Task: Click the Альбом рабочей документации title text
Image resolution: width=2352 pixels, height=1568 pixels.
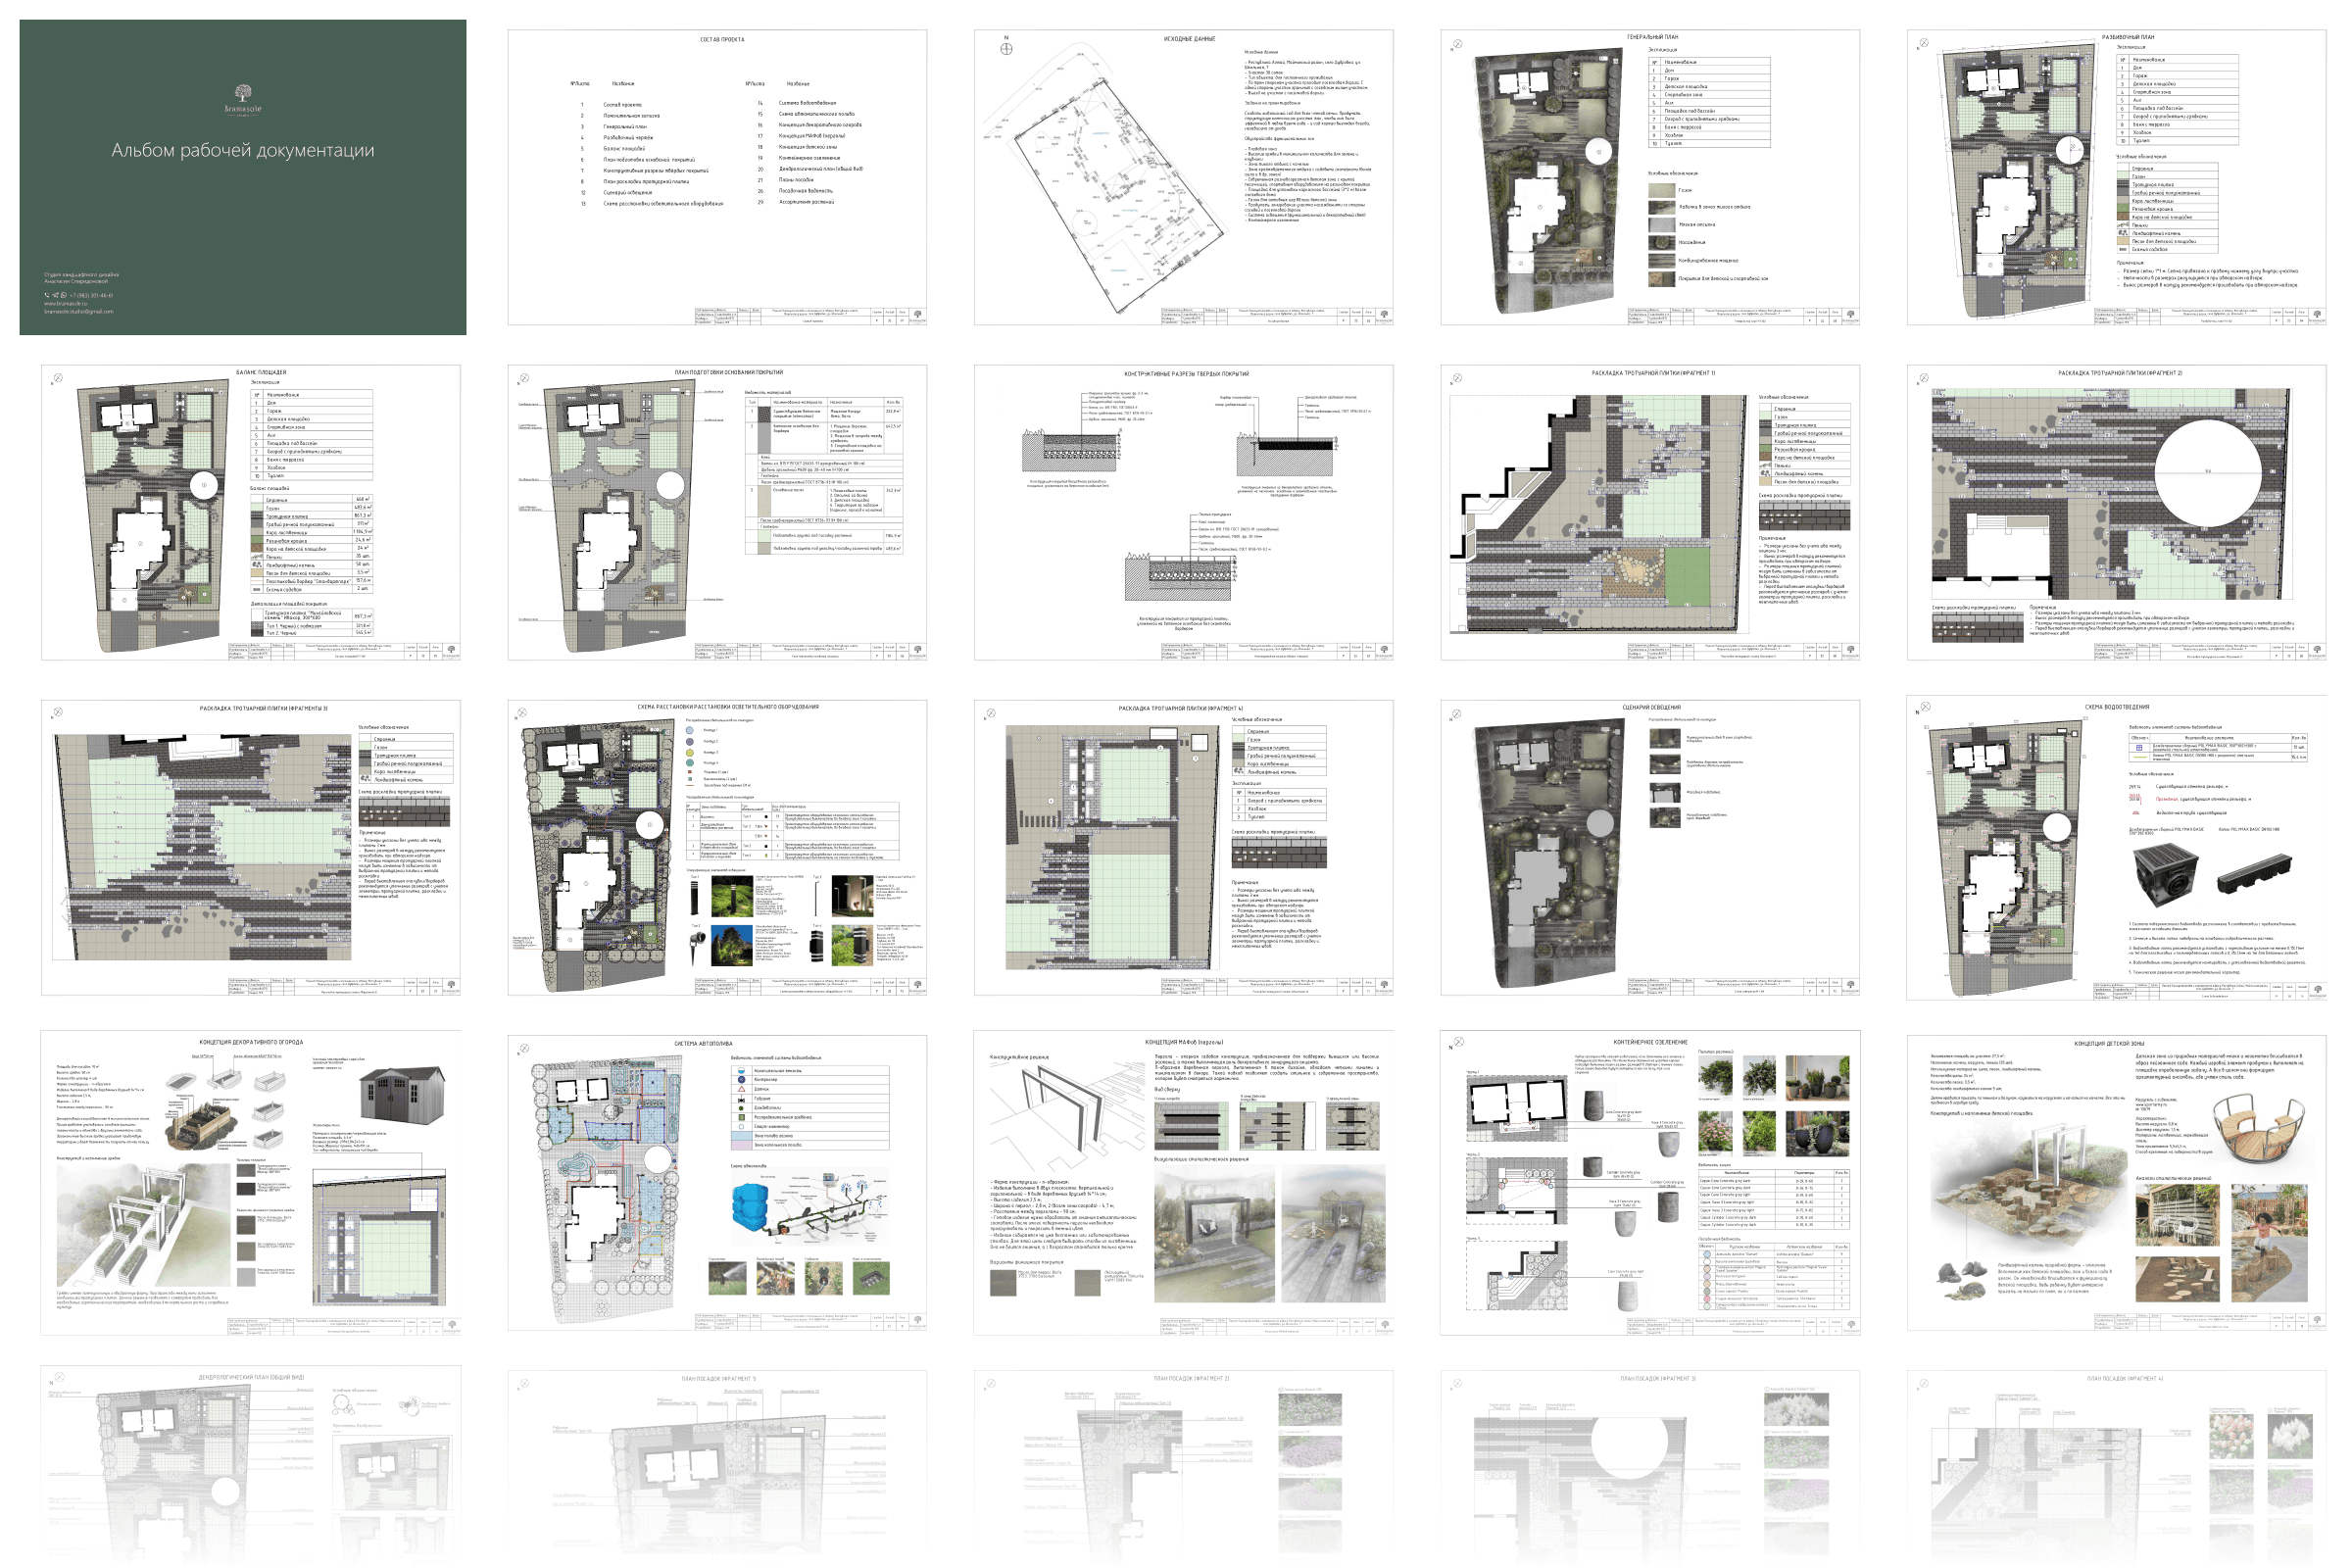Action: pos(243,151)
